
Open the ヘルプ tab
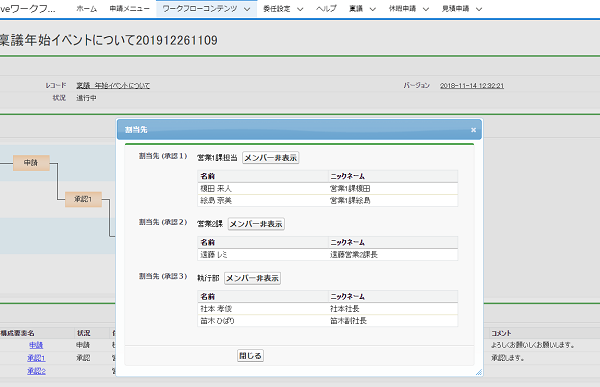(326, 8)
